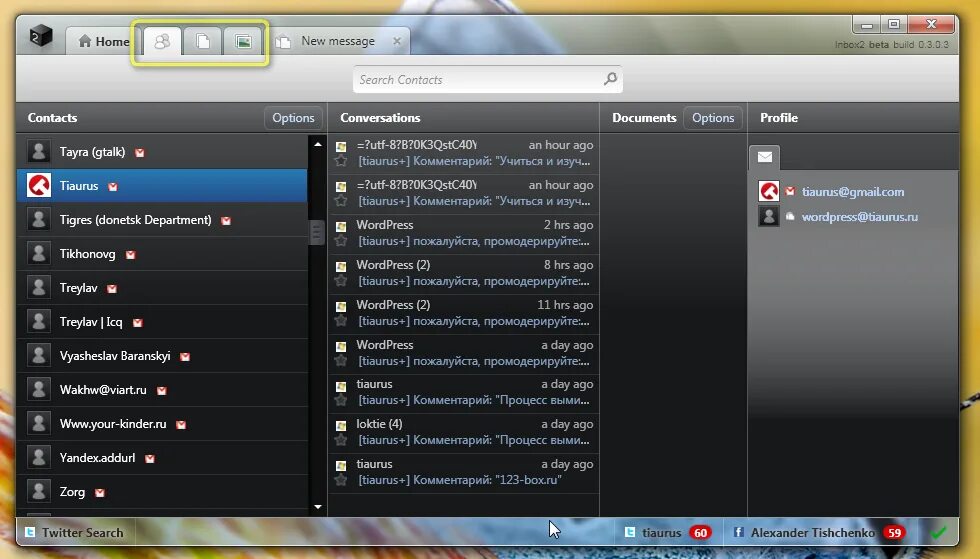Image resolution: width=980 pixels, height=559 pixels.
Task: Click Twitter bird icon by Twitter Search
Action: (30, 532)
